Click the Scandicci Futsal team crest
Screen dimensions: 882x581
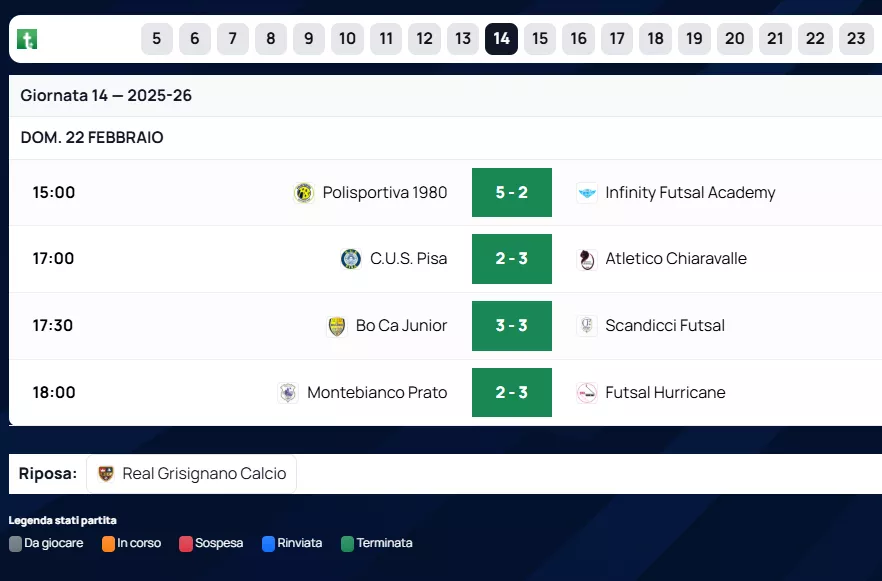point(587,326)
